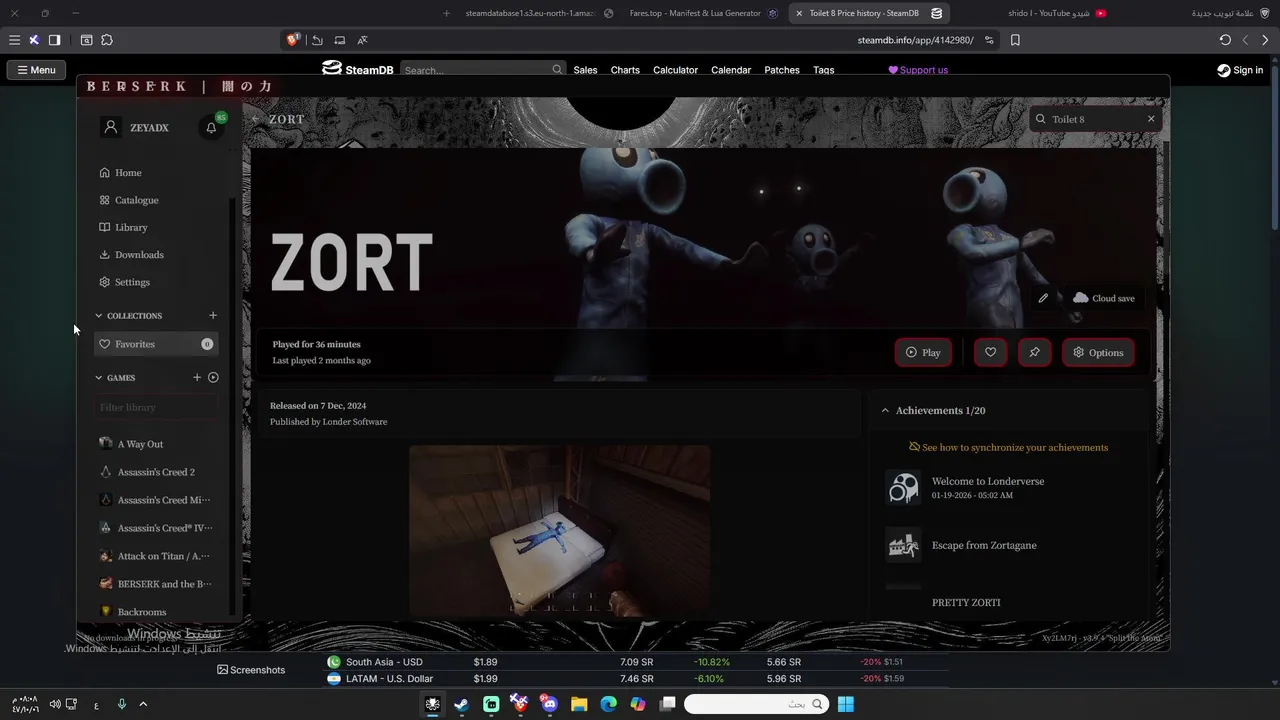Image resolution: width=1280 pixels, height=720 pixels.
Task: Open Cloud save for ZORT
Action: (1104, 298)
